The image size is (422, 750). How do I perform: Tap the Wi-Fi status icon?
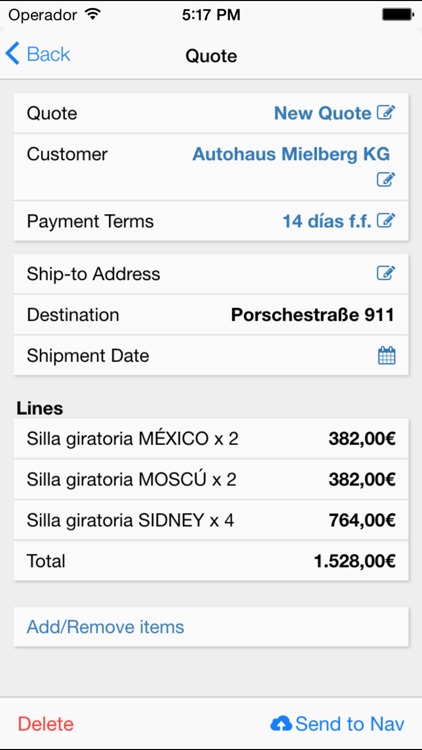coord(92,14)
